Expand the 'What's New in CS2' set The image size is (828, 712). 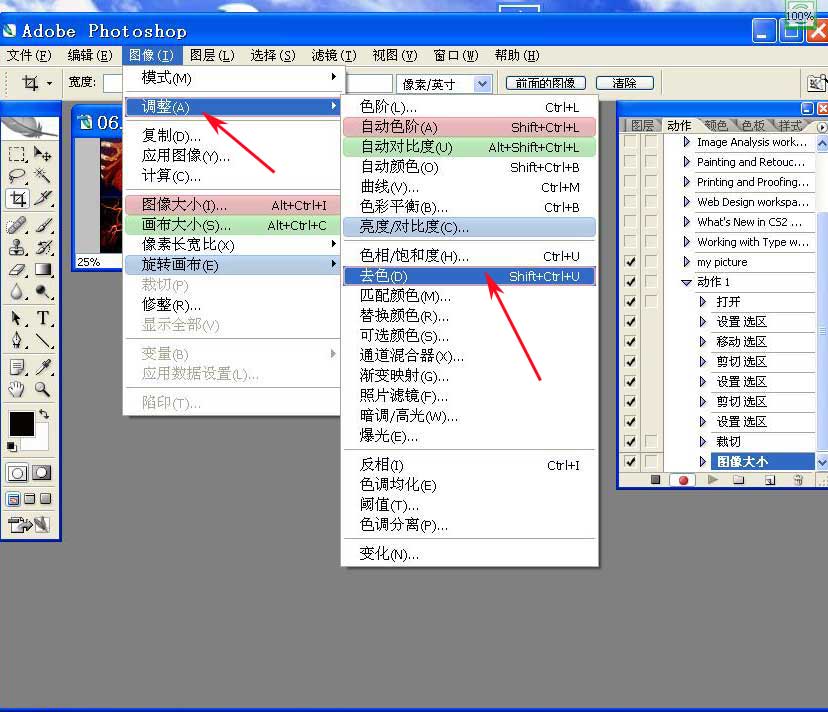tap(686, 222)
